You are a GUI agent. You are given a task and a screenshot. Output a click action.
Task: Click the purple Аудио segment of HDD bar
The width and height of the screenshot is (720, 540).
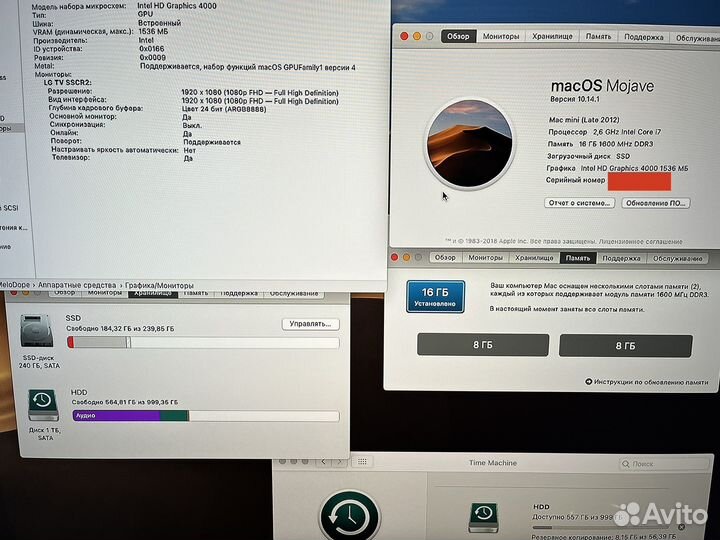click(116, 416)
